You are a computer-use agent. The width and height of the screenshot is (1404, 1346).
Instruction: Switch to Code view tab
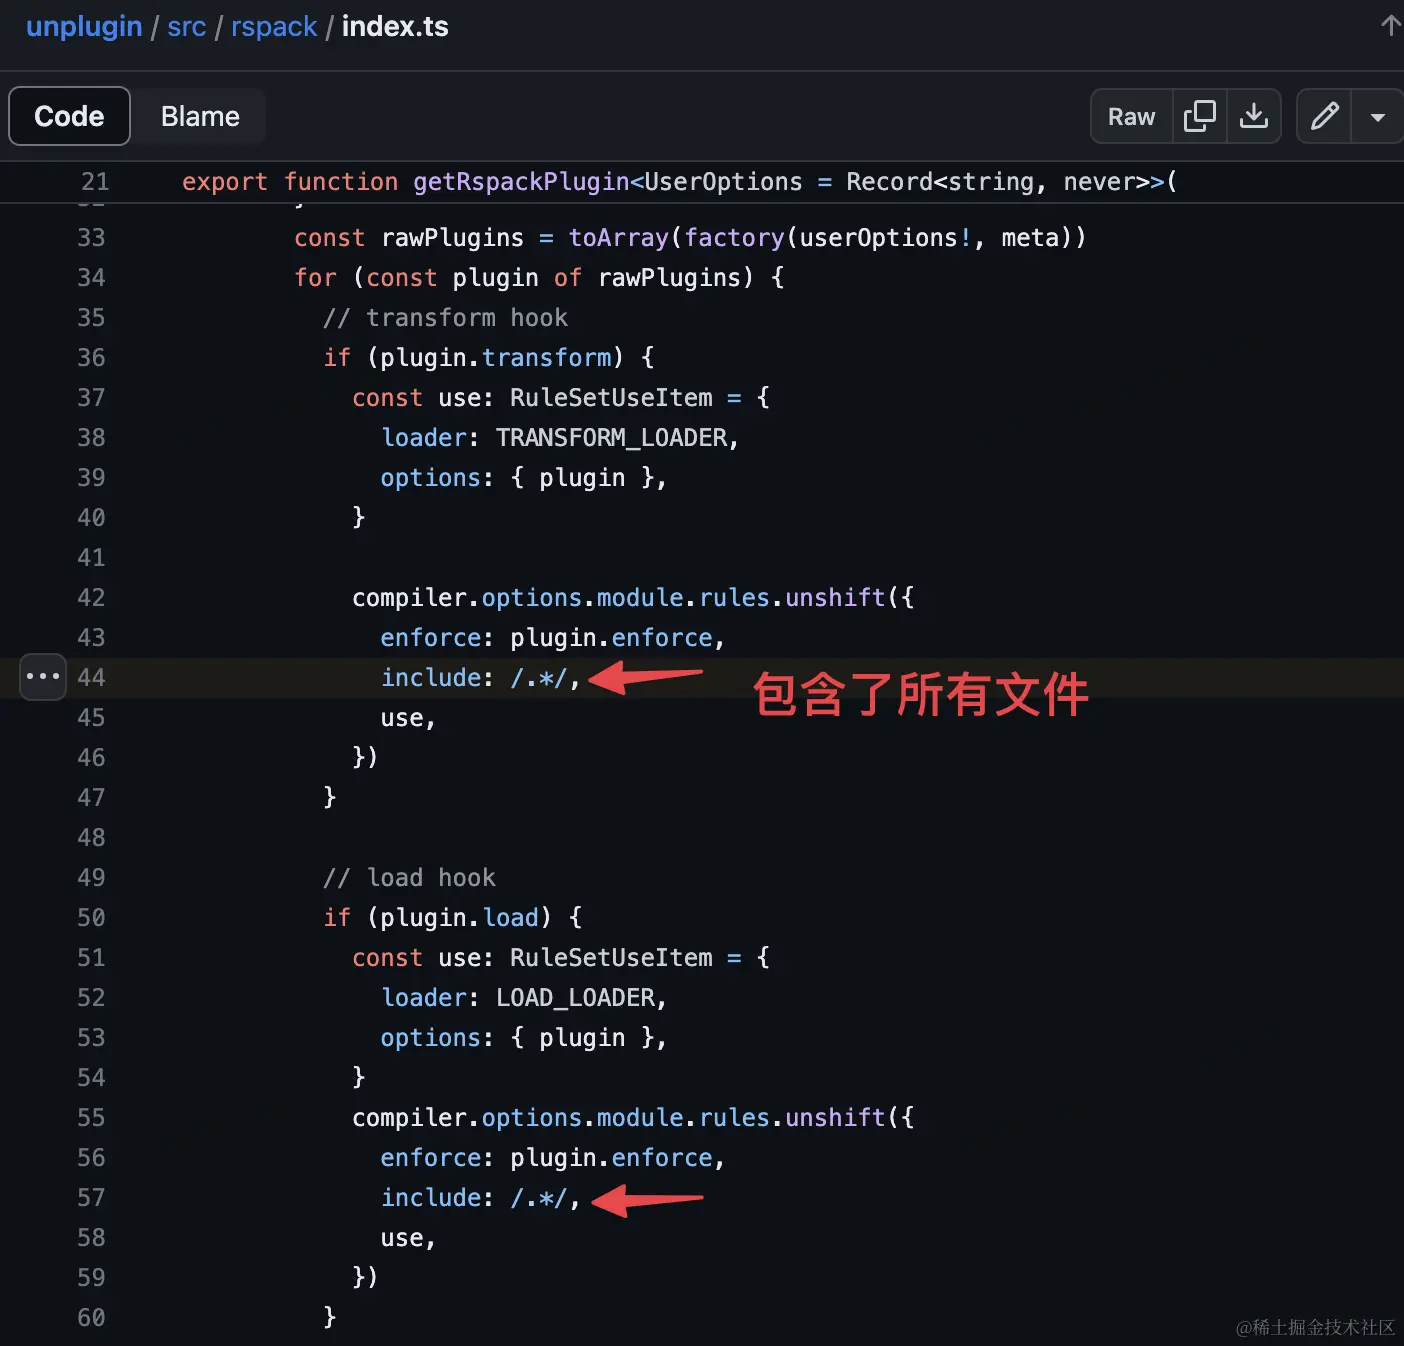[x=69, y=116]
